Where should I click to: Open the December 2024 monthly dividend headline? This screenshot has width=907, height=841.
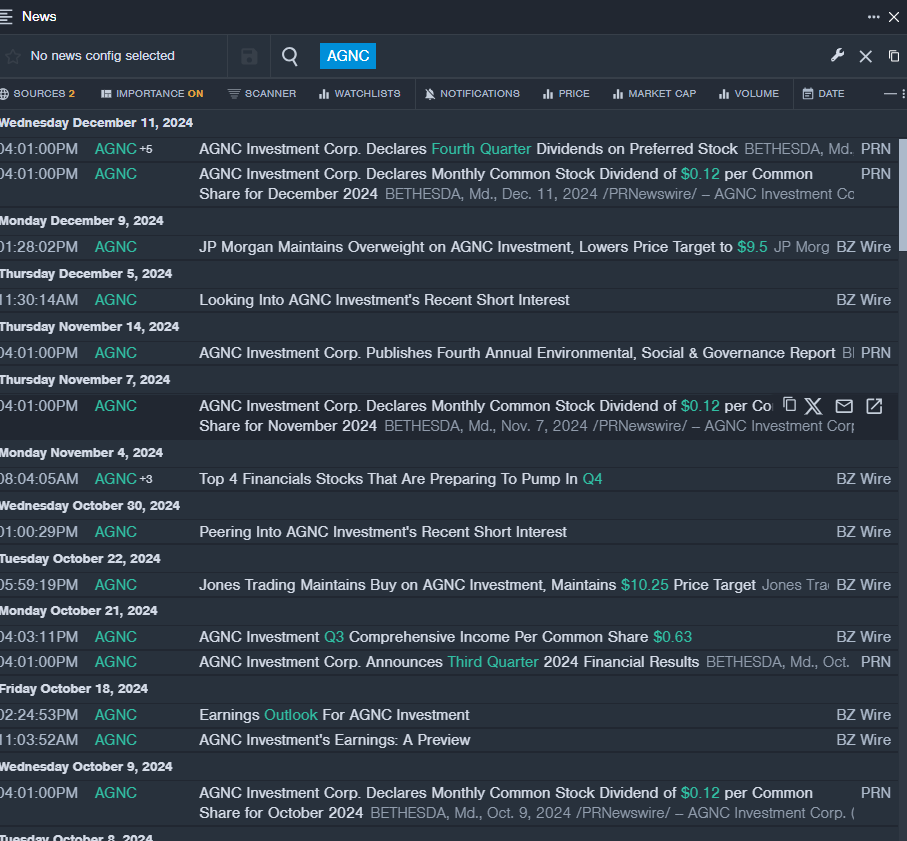pyautogui.click(x=506, y=184)
